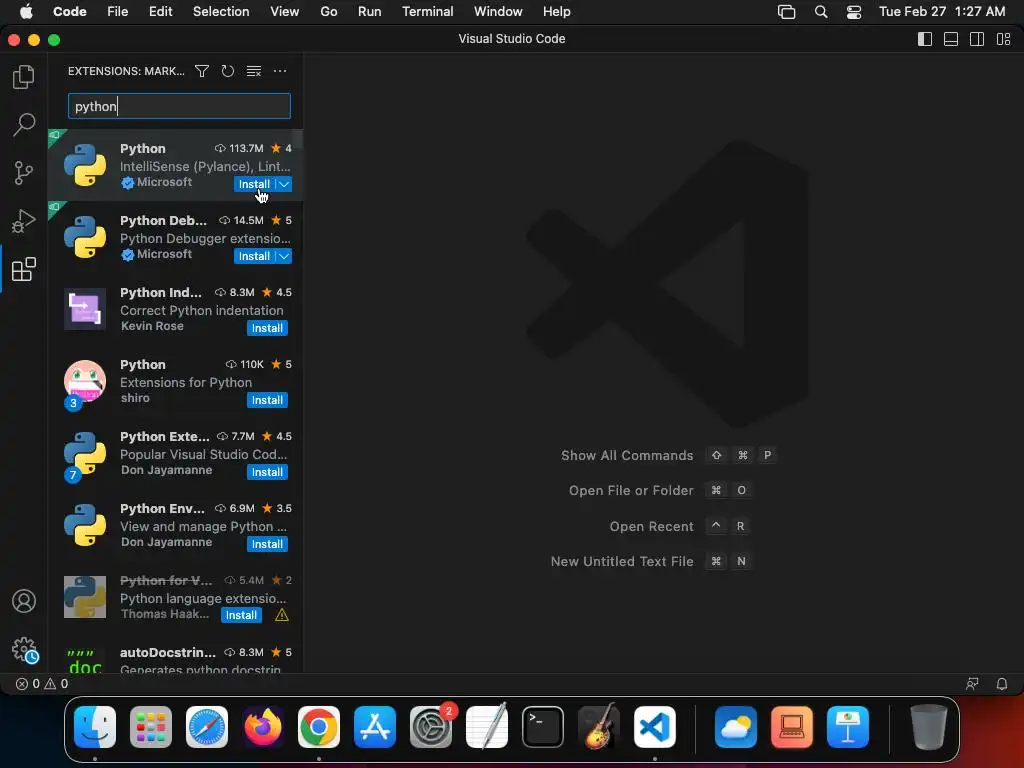Refresh the extensions list
Image resolution: width=1024 pixels, height=768 pixels.
coord(227,71)
